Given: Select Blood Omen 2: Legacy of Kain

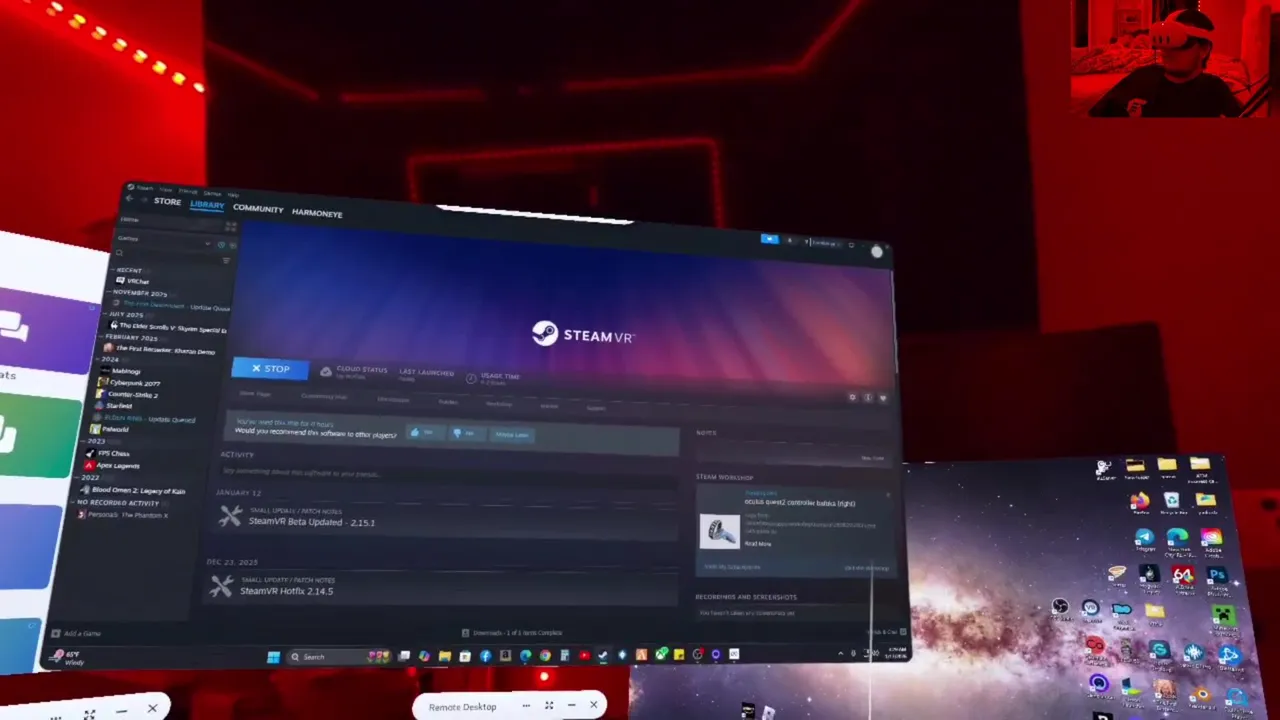Looking at the screenshot, I should (132, 490).
